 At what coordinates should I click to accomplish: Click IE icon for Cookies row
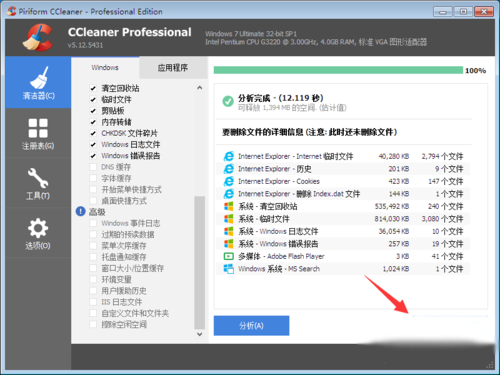coord(229,181)
